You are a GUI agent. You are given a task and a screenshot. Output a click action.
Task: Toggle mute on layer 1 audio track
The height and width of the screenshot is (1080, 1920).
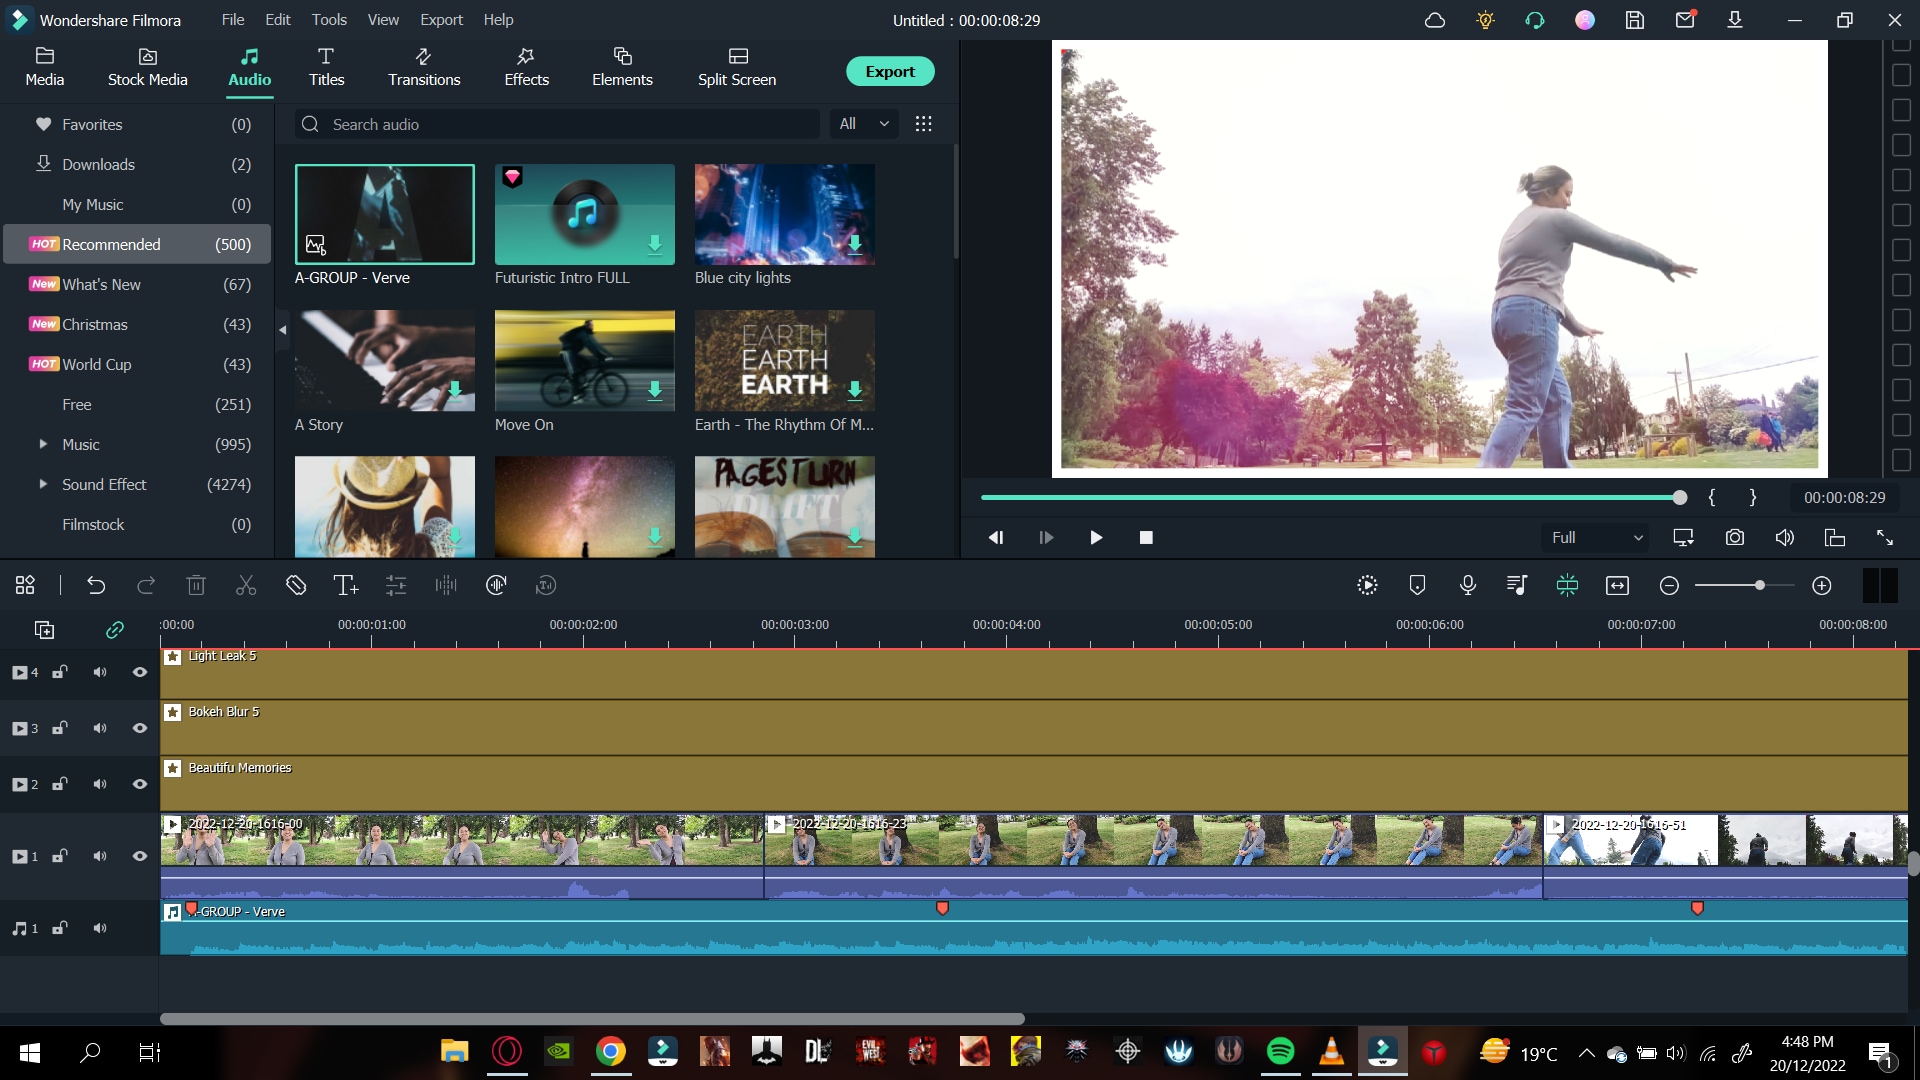click(100, 928)
